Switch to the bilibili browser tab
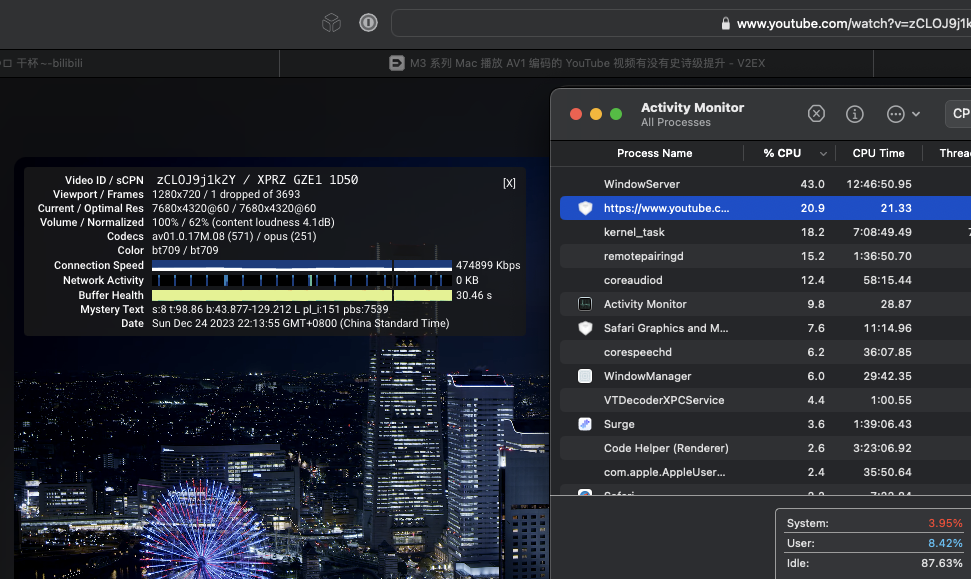Screen dimensions: 971x579 [x=50, y=63]
